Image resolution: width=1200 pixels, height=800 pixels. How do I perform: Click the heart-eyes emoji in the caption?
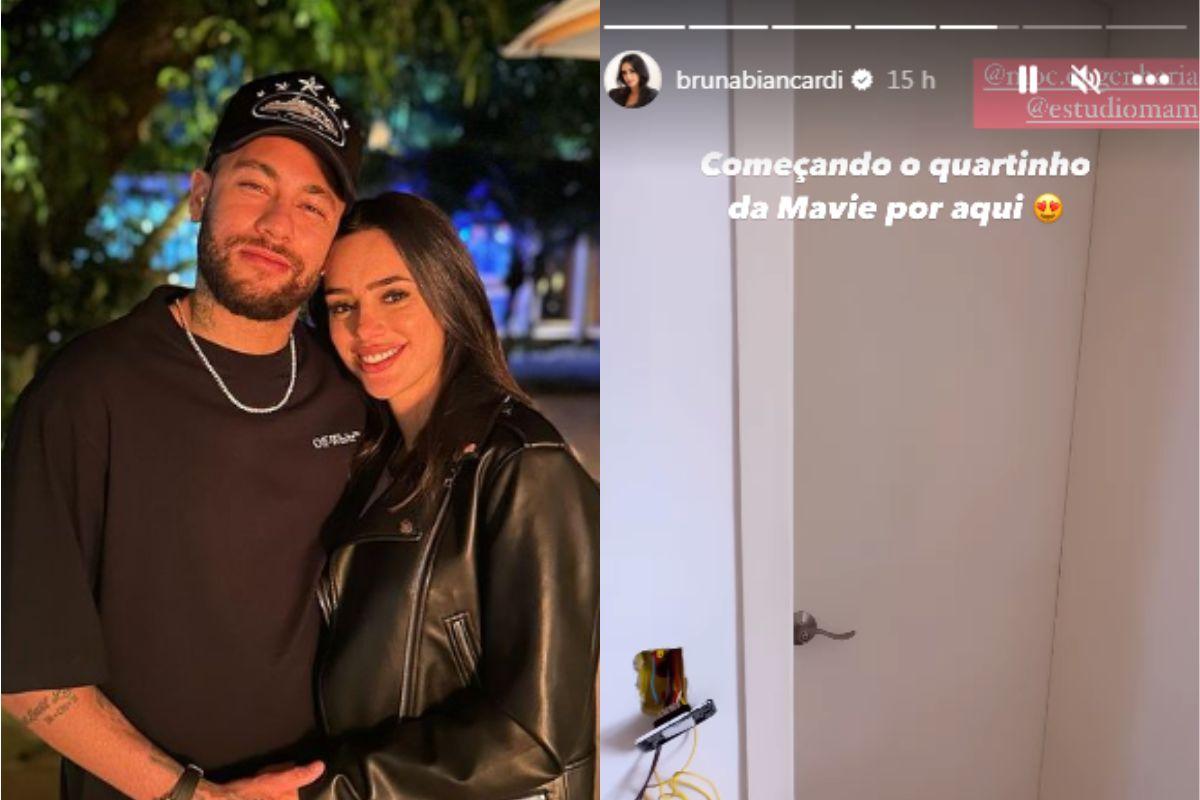tap(1048, 209)
